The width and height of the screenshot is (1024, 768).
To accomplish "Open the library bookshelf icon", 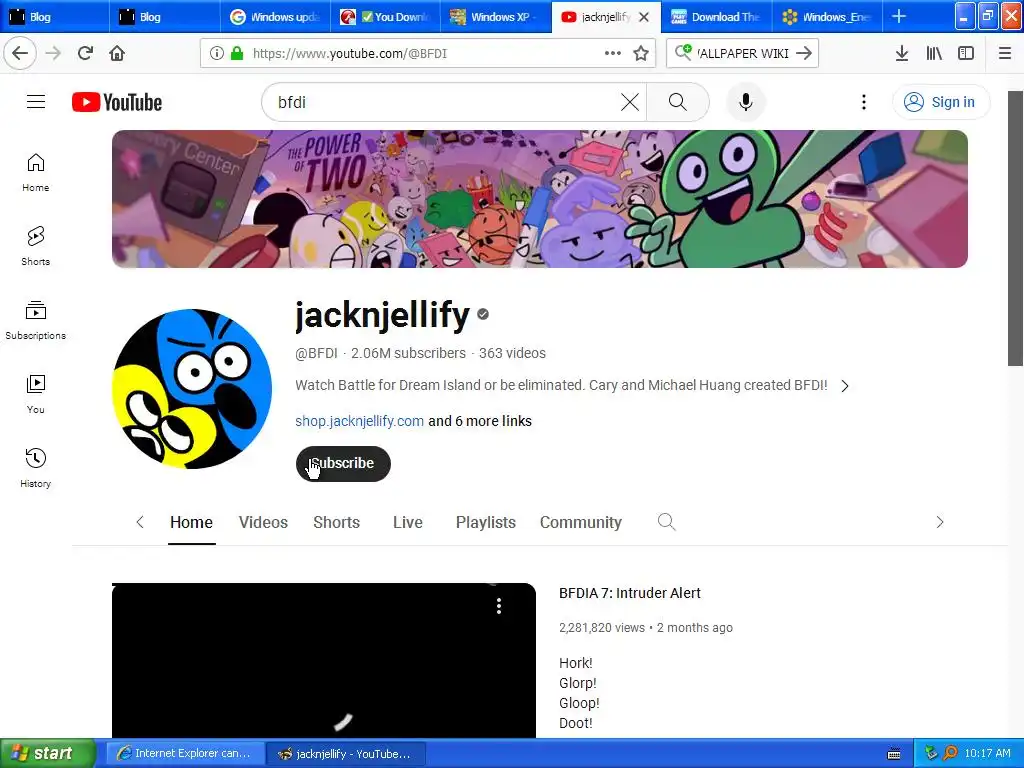I will coord(934,53).
